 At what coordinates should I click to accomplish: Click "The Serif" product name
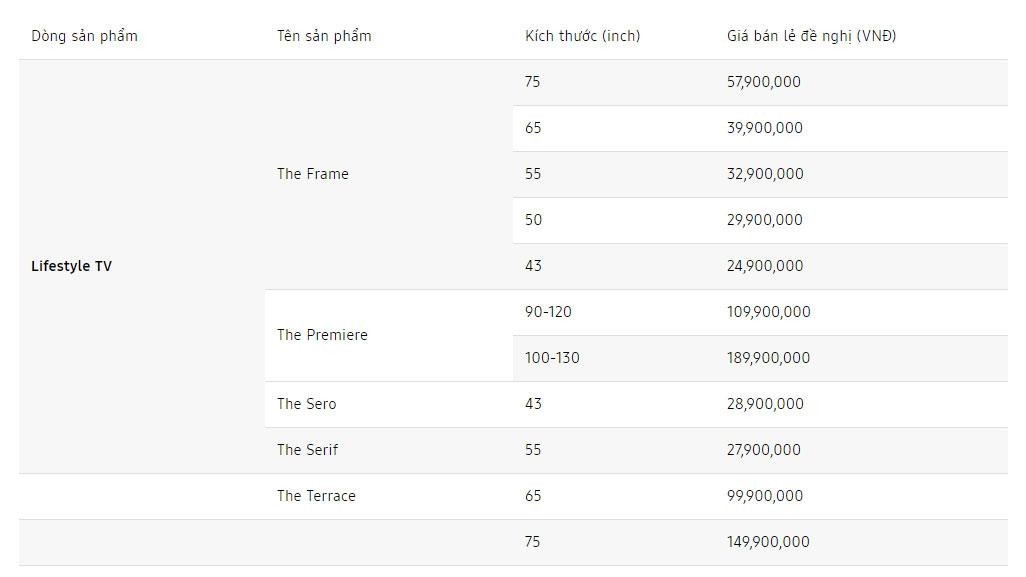coord(307,450)
